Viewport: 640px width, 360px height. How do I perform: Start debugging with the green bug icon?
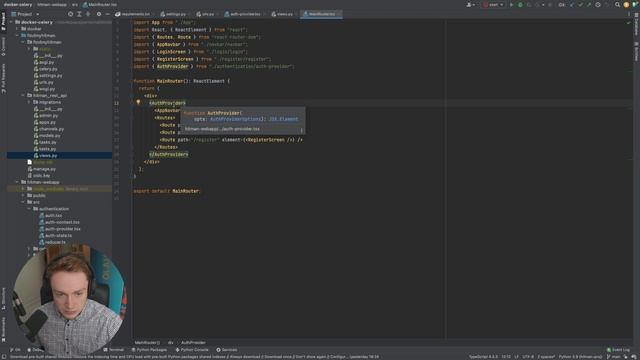(520, 5)
